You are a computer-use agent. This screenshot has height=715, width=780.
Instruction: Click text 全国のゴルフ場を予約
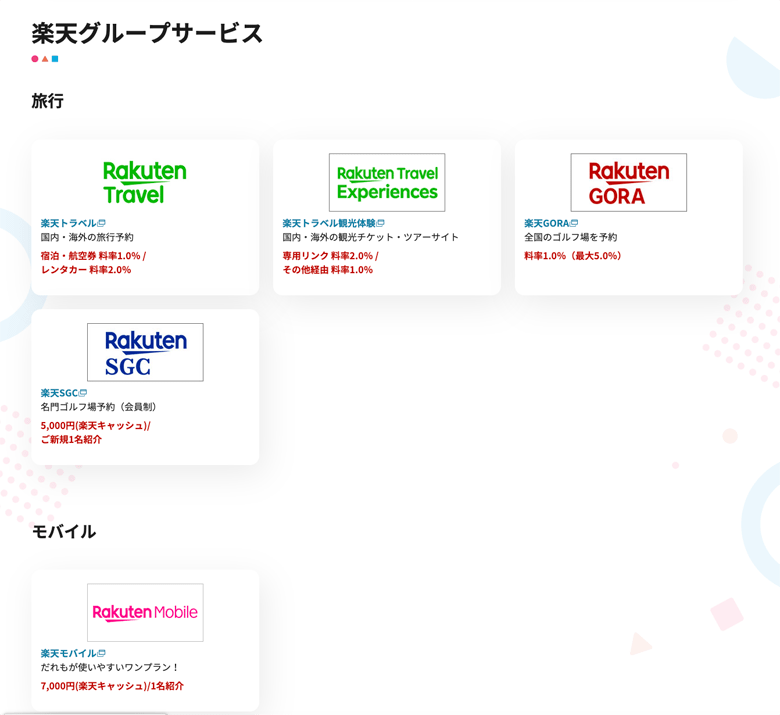[571, 237]
